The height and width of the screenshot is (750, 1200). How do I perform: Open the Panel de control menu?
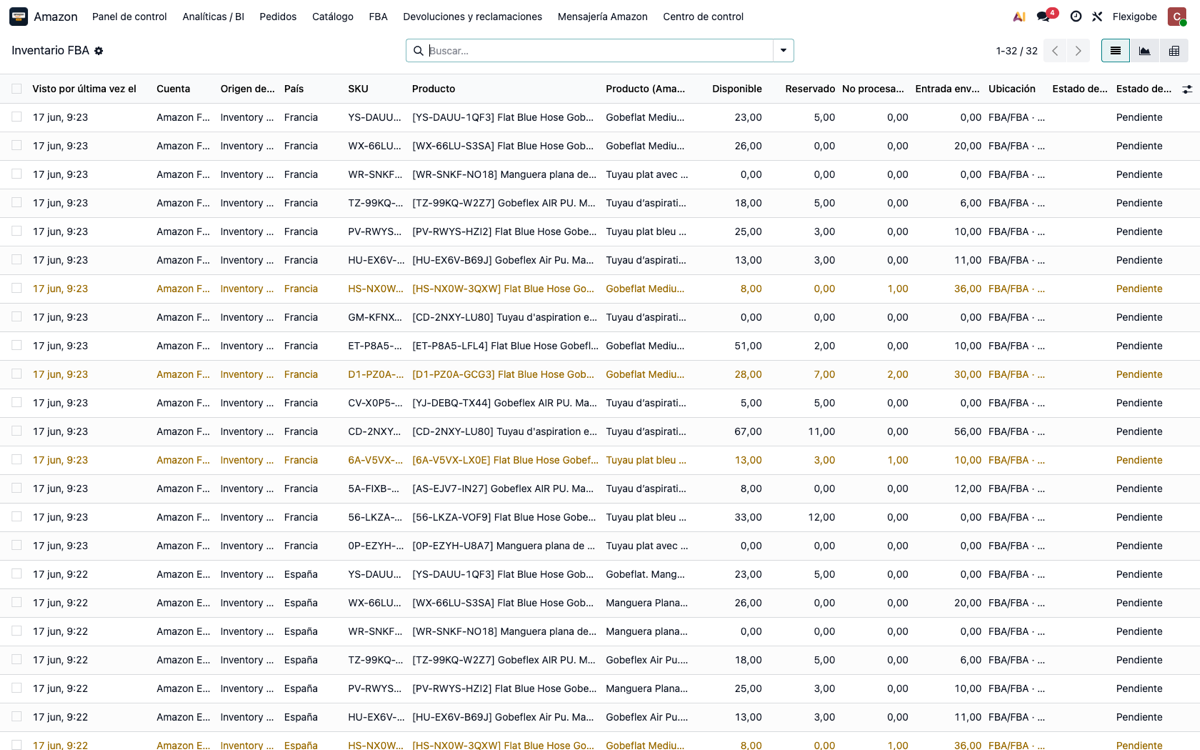129,16
